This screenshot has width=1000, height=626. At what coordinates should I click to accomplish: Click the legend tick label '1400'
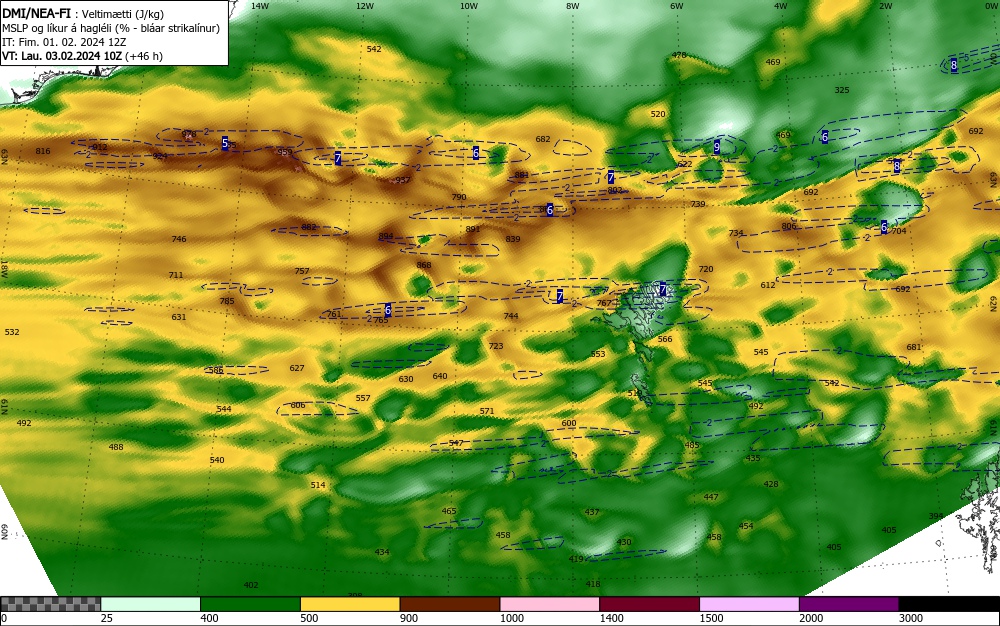coord(612,618)
